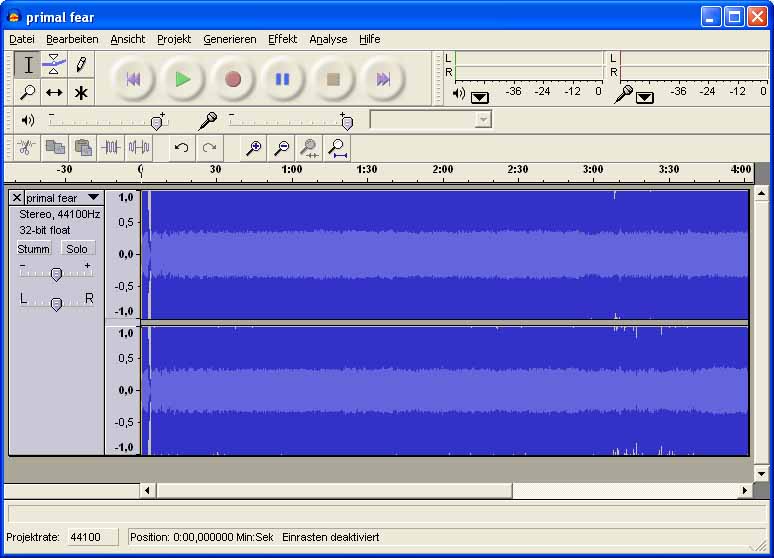Open the Projekt menu

174,39
